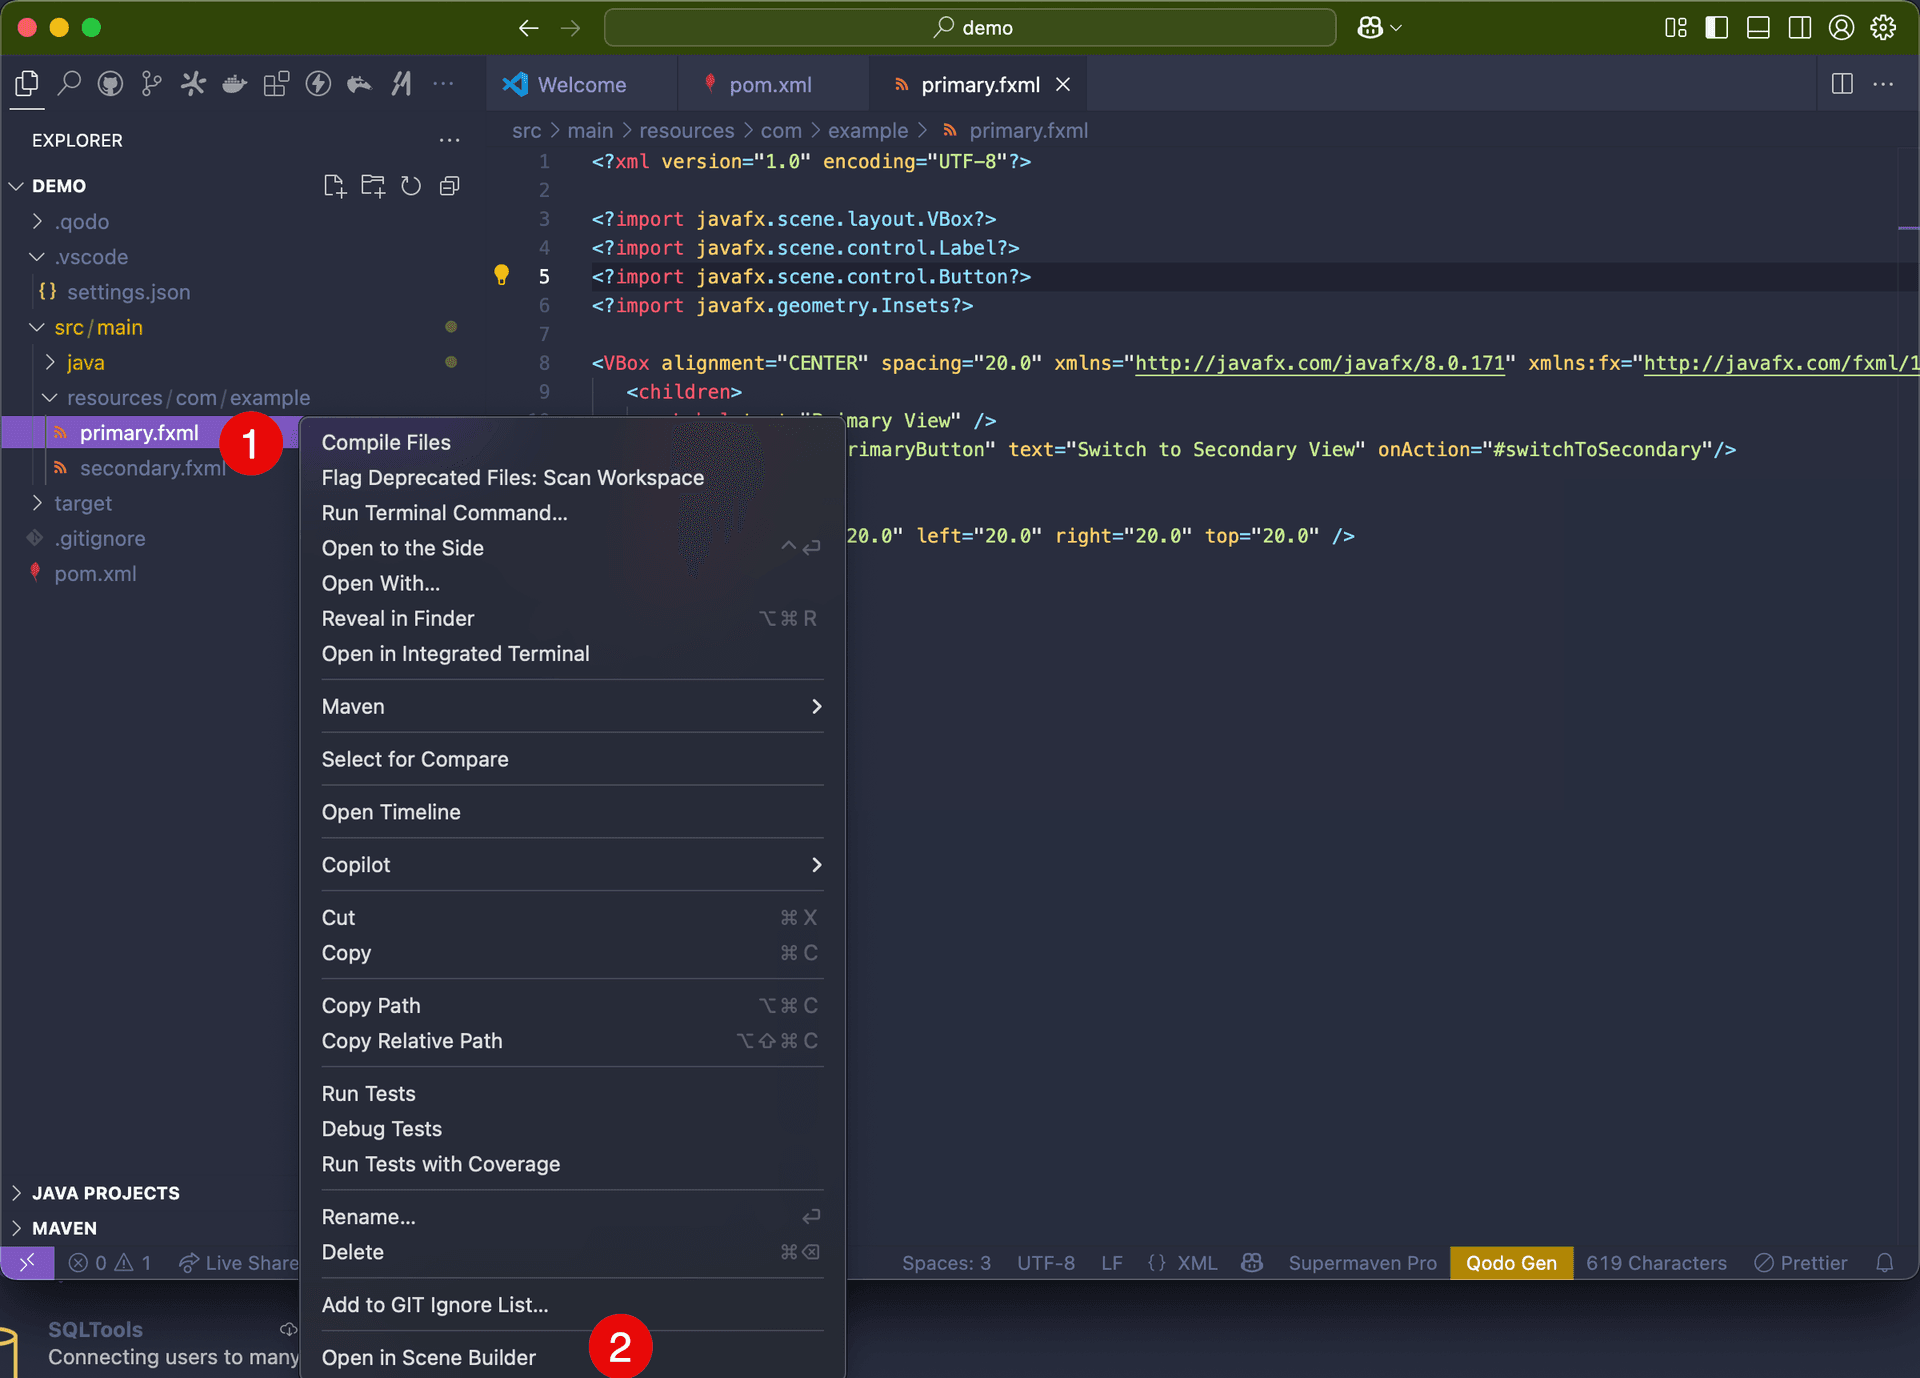Image resolution: width=1920 pixels, height=1378 pixels.
Task: Open the Extensions view icon
Action: click(x=276, y=84)
